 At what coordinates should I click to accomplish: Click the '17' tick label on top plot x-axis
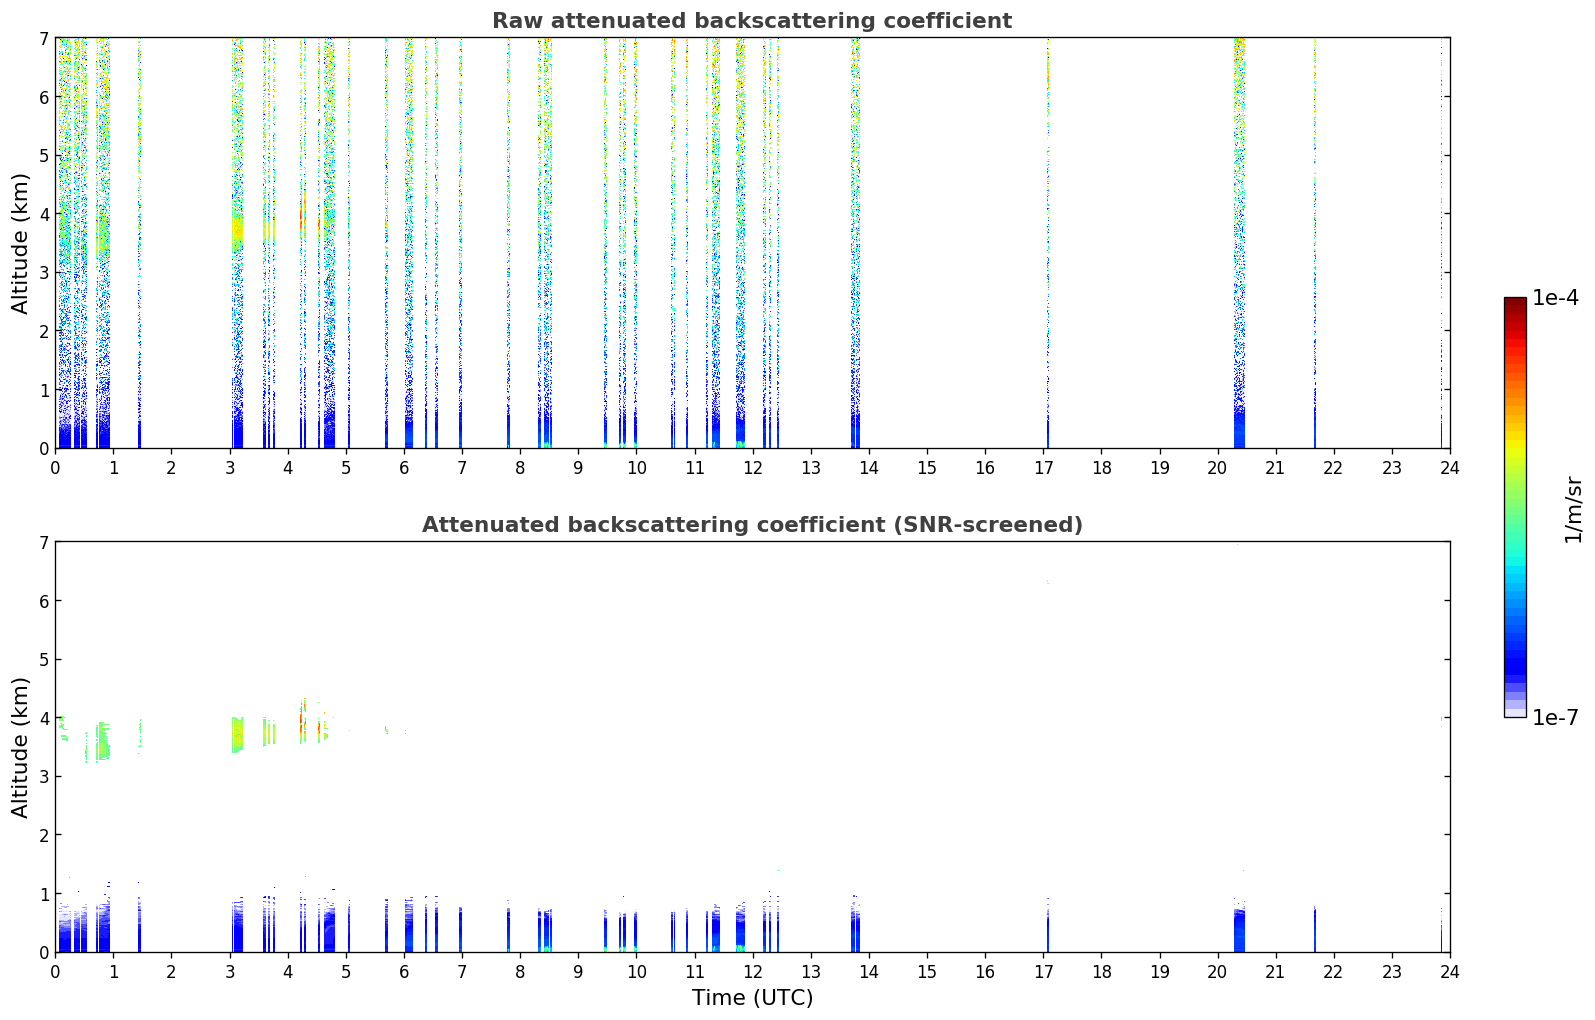tap(1043, 467)
